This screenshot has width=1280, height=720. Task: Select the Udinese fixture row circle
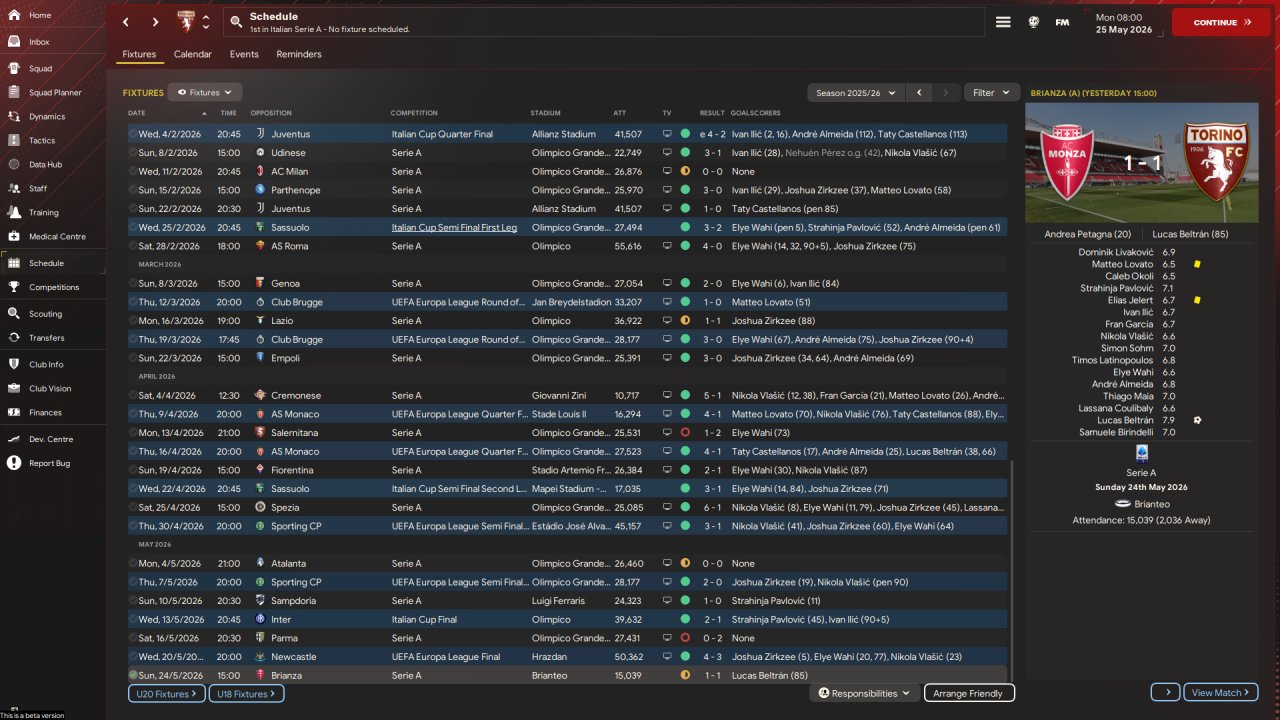click(x=133, y=153)
